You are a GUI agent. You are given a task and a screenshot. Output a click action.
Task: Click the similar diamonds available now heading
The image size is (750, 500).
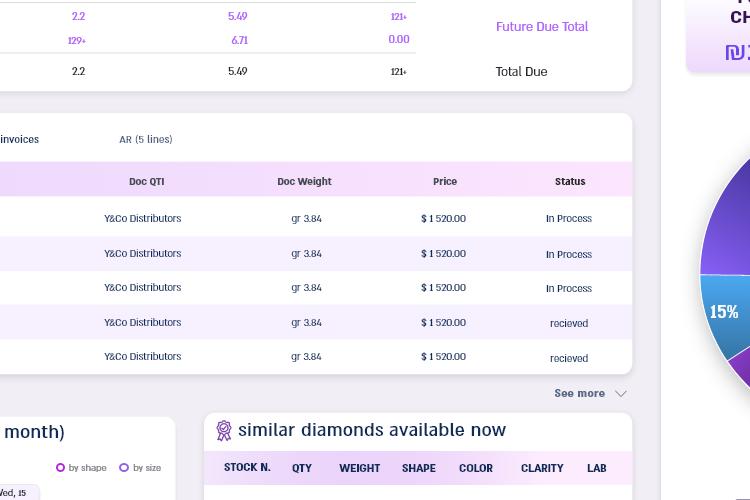click(372, 430)
